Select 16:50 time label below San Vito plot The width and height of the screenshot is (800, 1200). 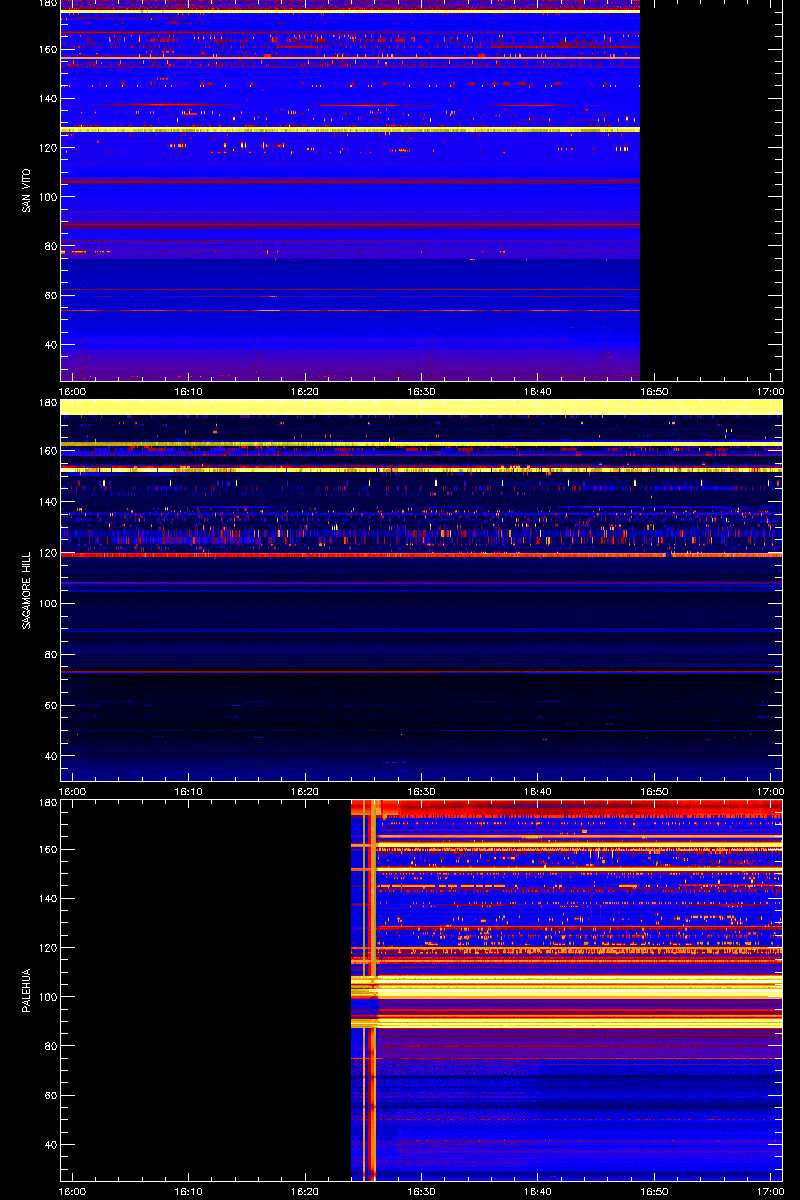[654, 392]
